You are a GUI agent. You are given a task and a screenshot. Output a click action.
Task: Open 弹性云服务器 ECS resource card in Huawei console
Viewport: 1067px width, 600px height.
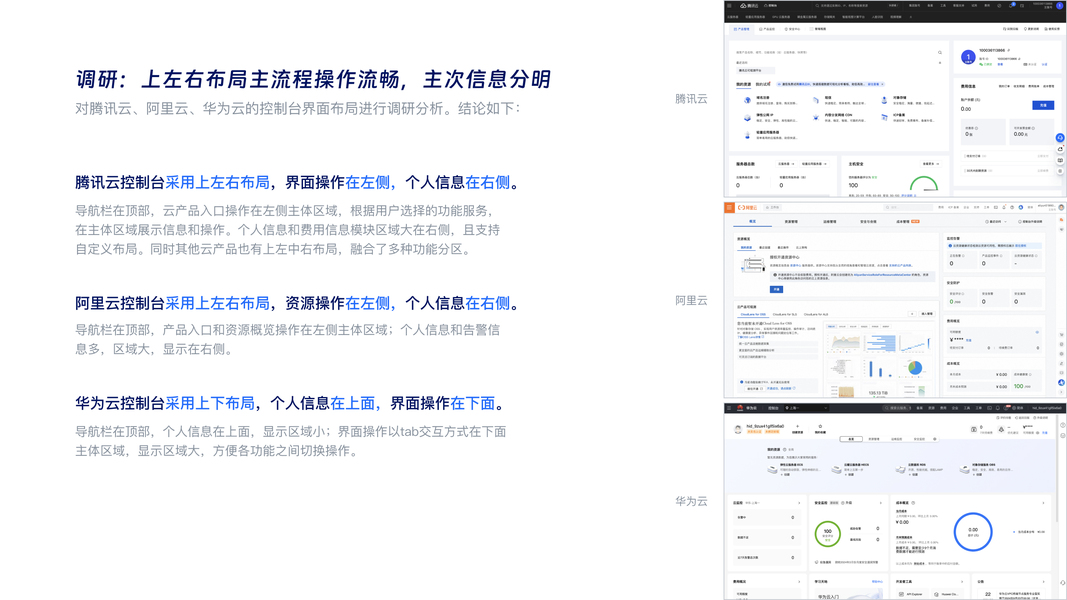click(x=794, y=469)
